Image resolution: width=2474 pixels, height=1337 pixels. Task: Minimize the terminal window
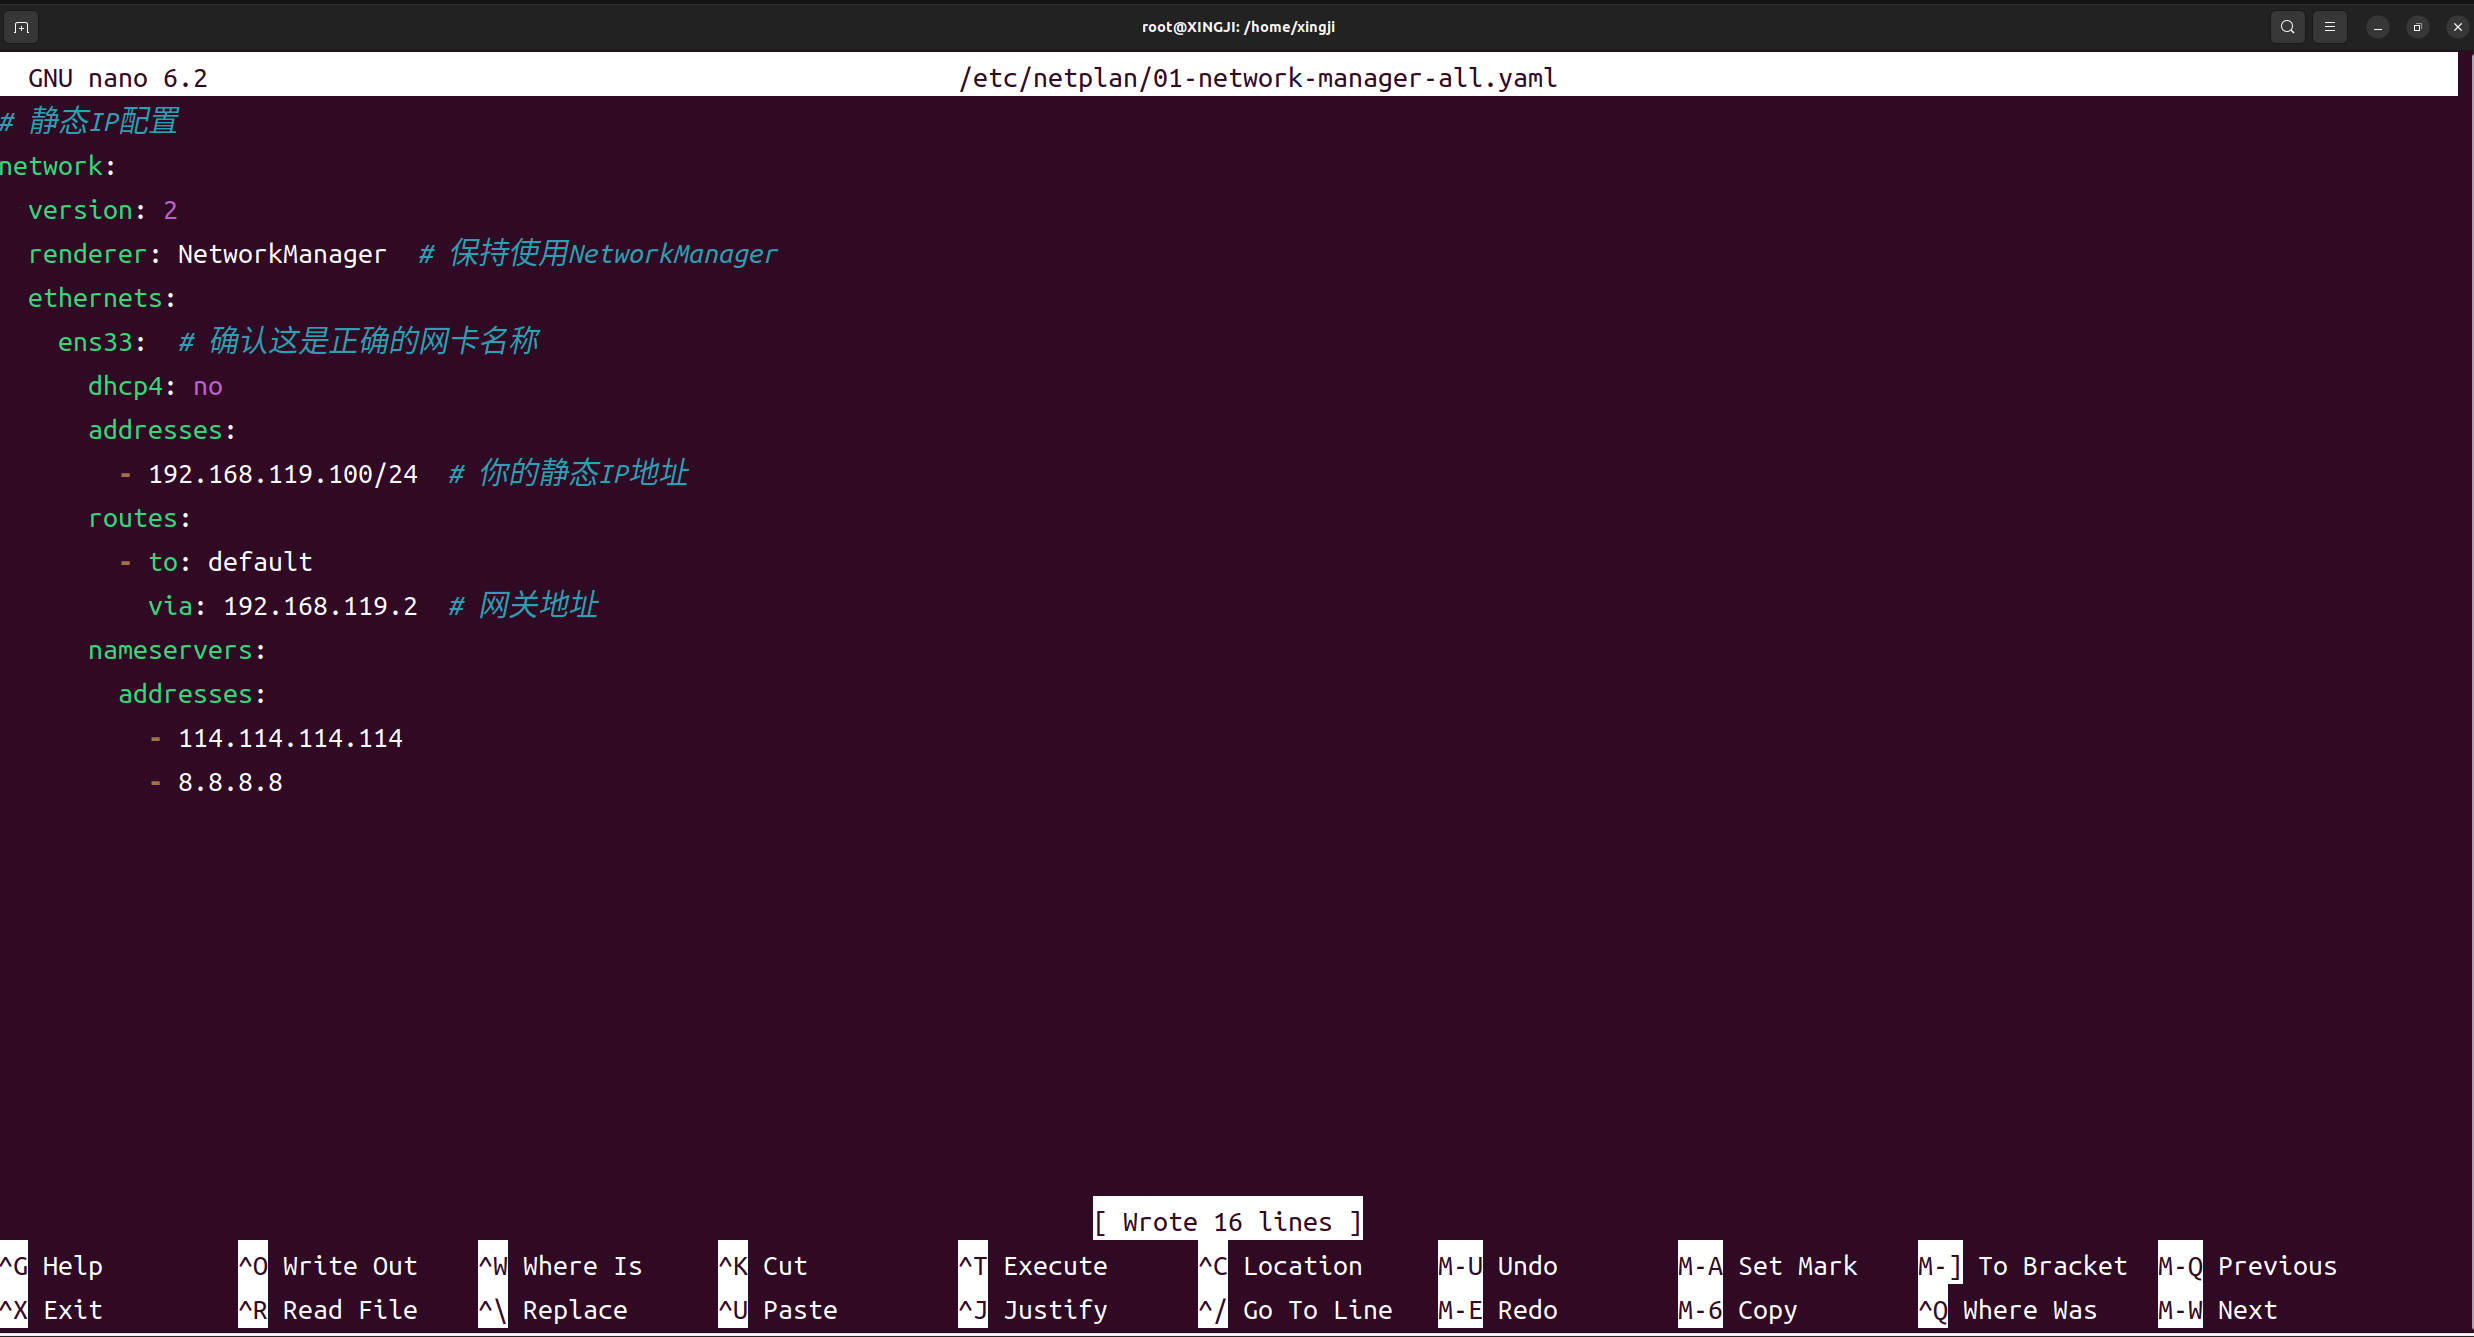pos(2378,27)
